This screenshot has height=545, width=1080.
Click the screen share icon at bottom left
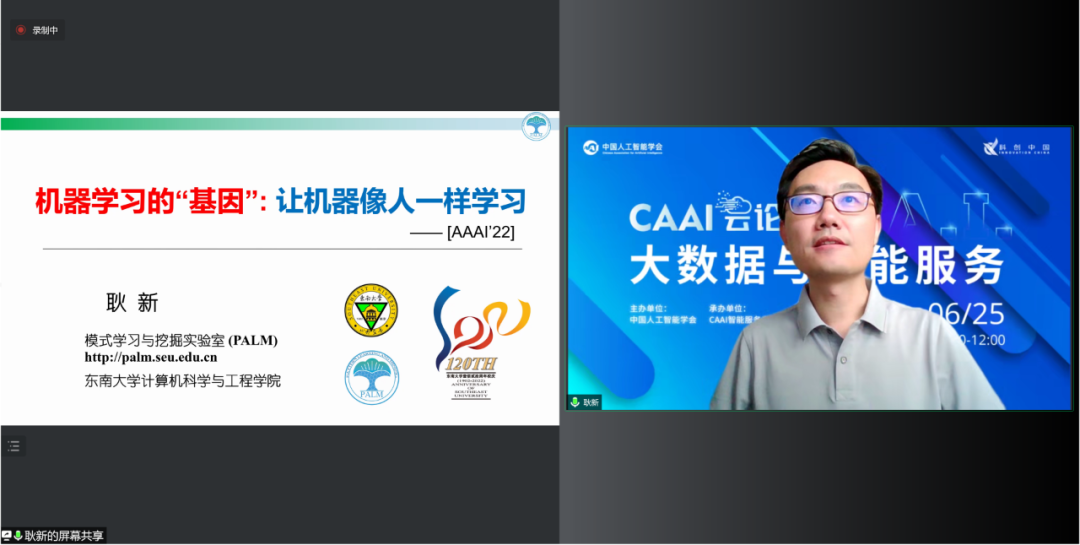coord(6,536)
